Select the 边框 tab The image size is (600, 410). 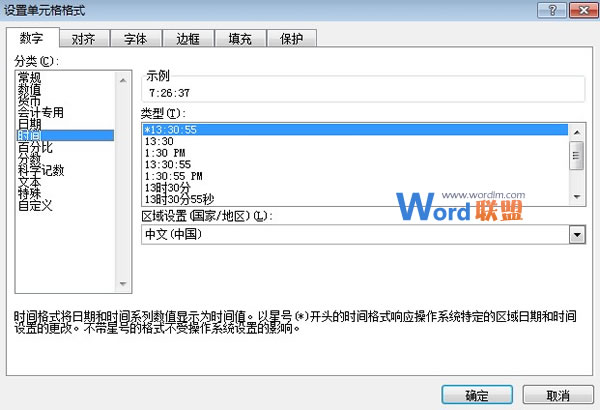click(x=187, y=39)
